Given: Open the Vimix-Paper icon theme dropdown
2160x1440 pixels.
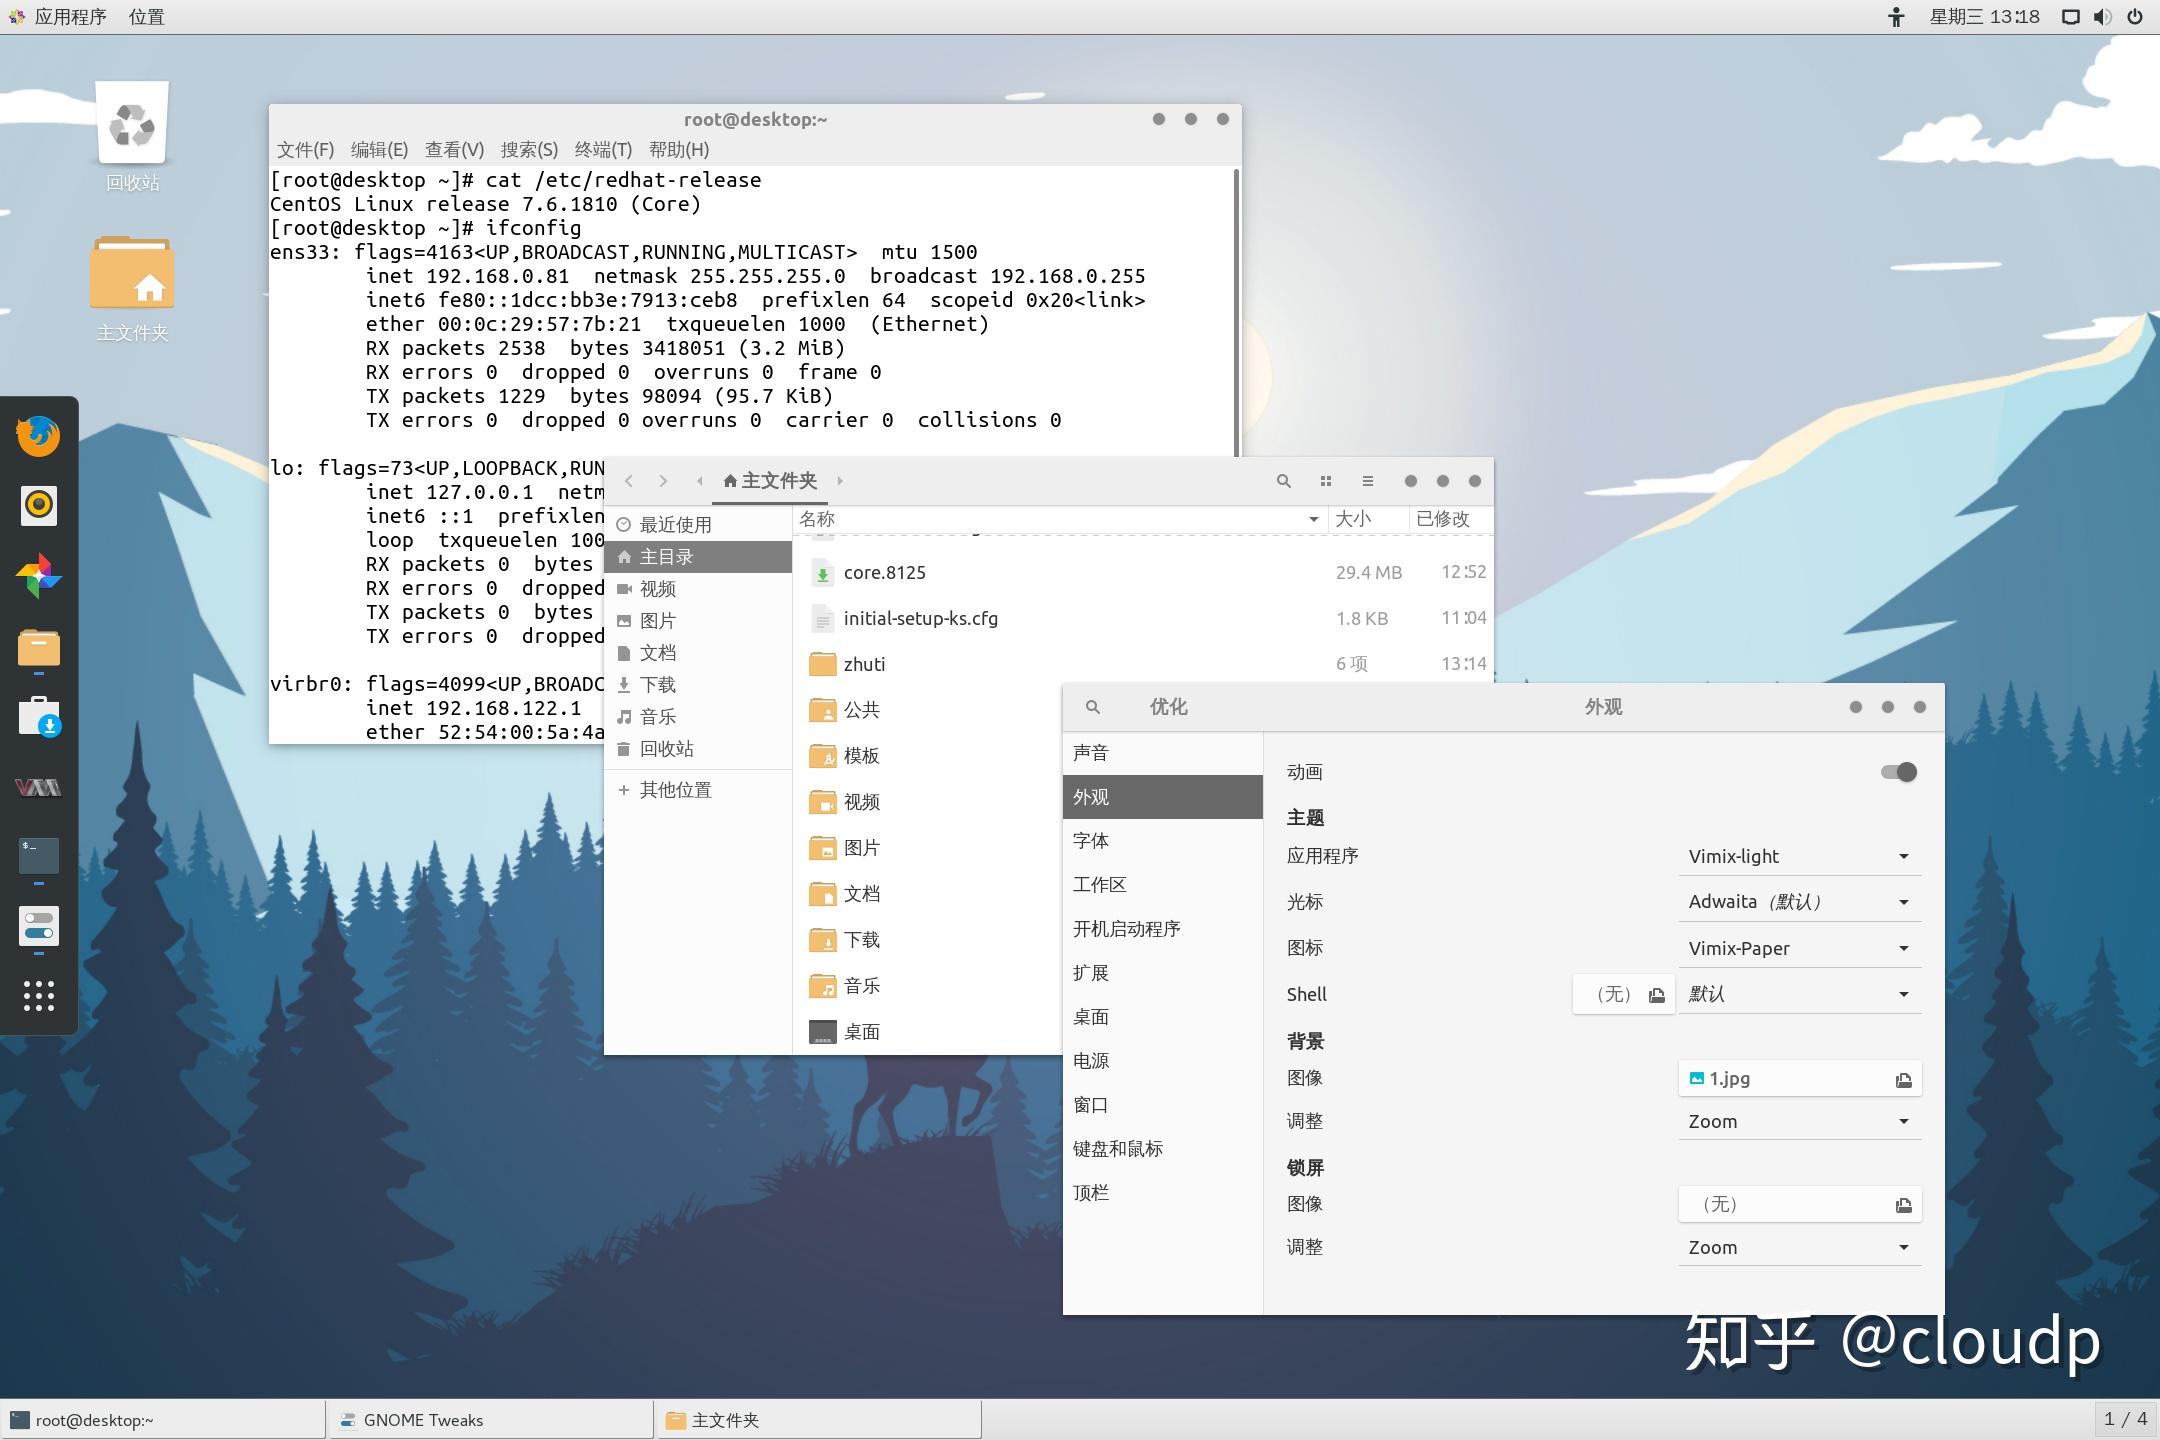Looking at the screenshot, I should point(1798,947).
